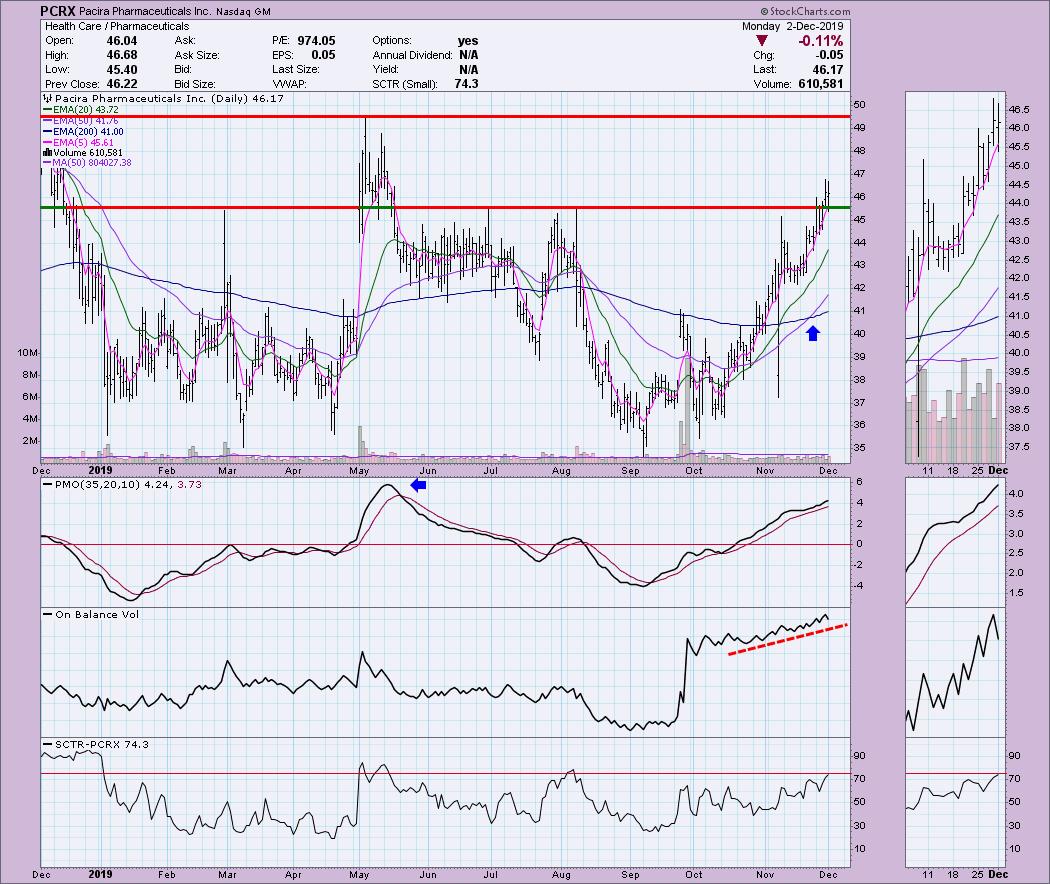1050x884 pixels.
Task: Select the Open price 46.04
Action: point(122,41)
